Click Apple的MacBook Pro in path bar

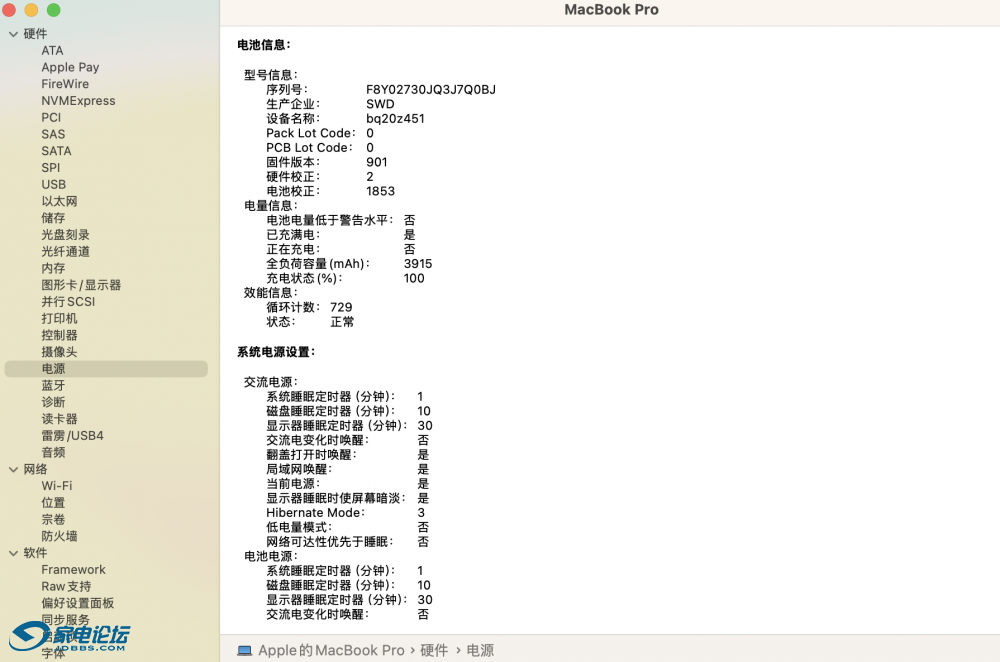tap(331, 651)
